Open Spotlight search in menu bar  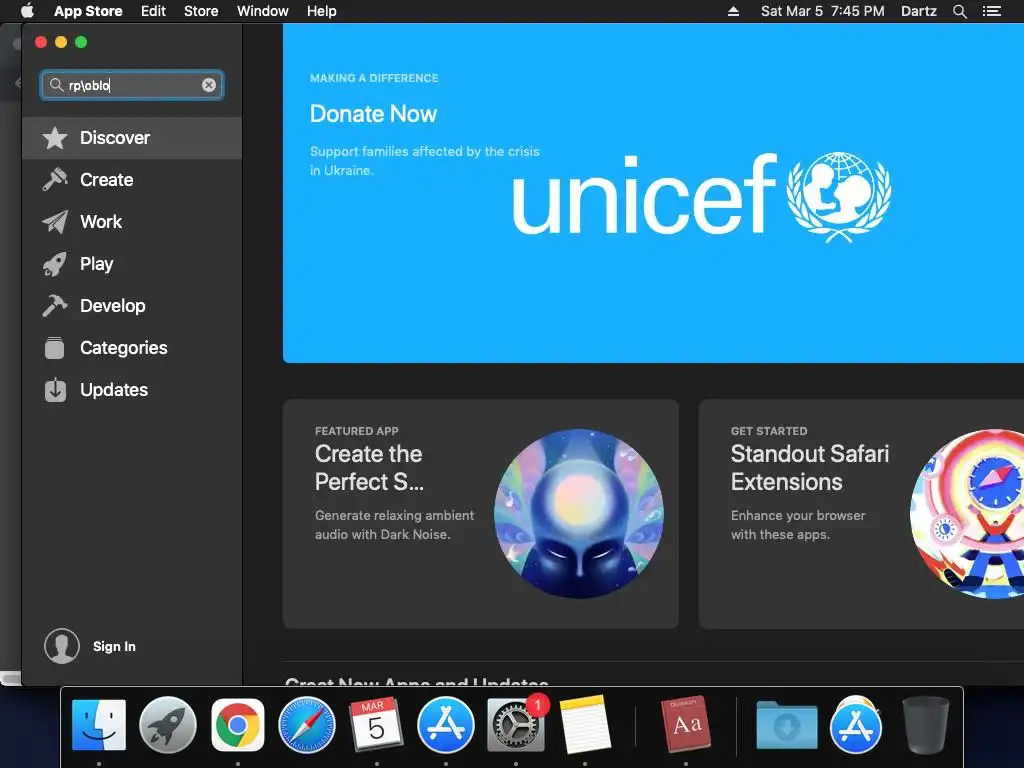(x=959, y=11)
